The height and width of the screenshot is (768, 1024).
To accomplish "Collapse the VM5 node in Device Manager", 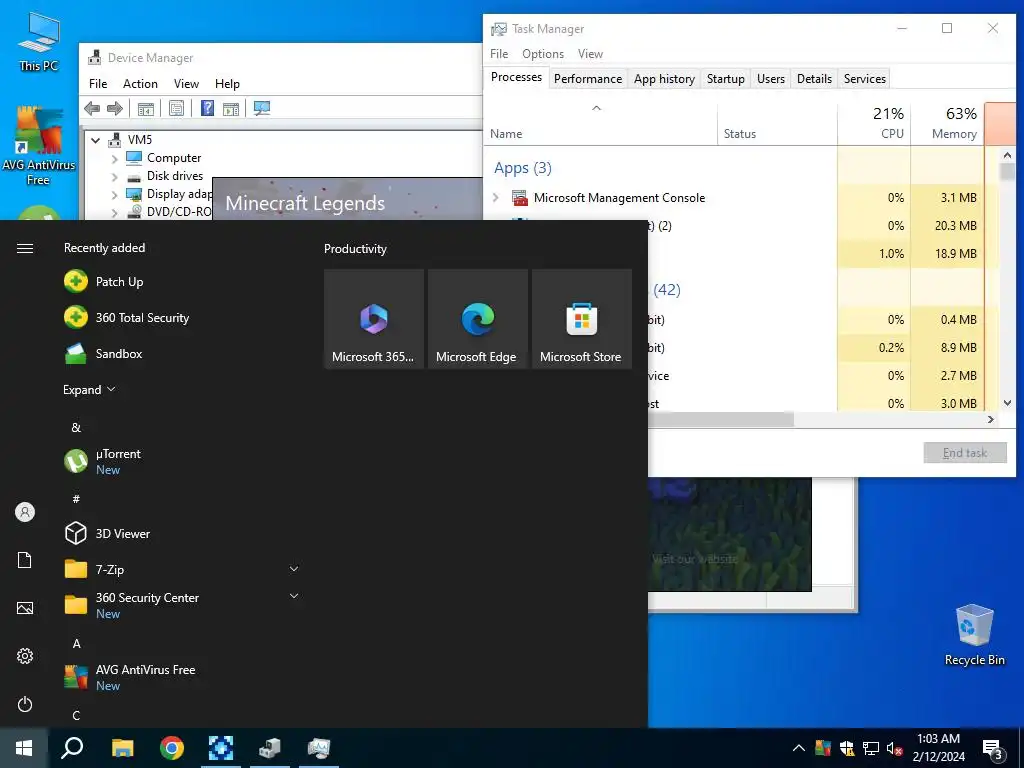I will [96, 140].
